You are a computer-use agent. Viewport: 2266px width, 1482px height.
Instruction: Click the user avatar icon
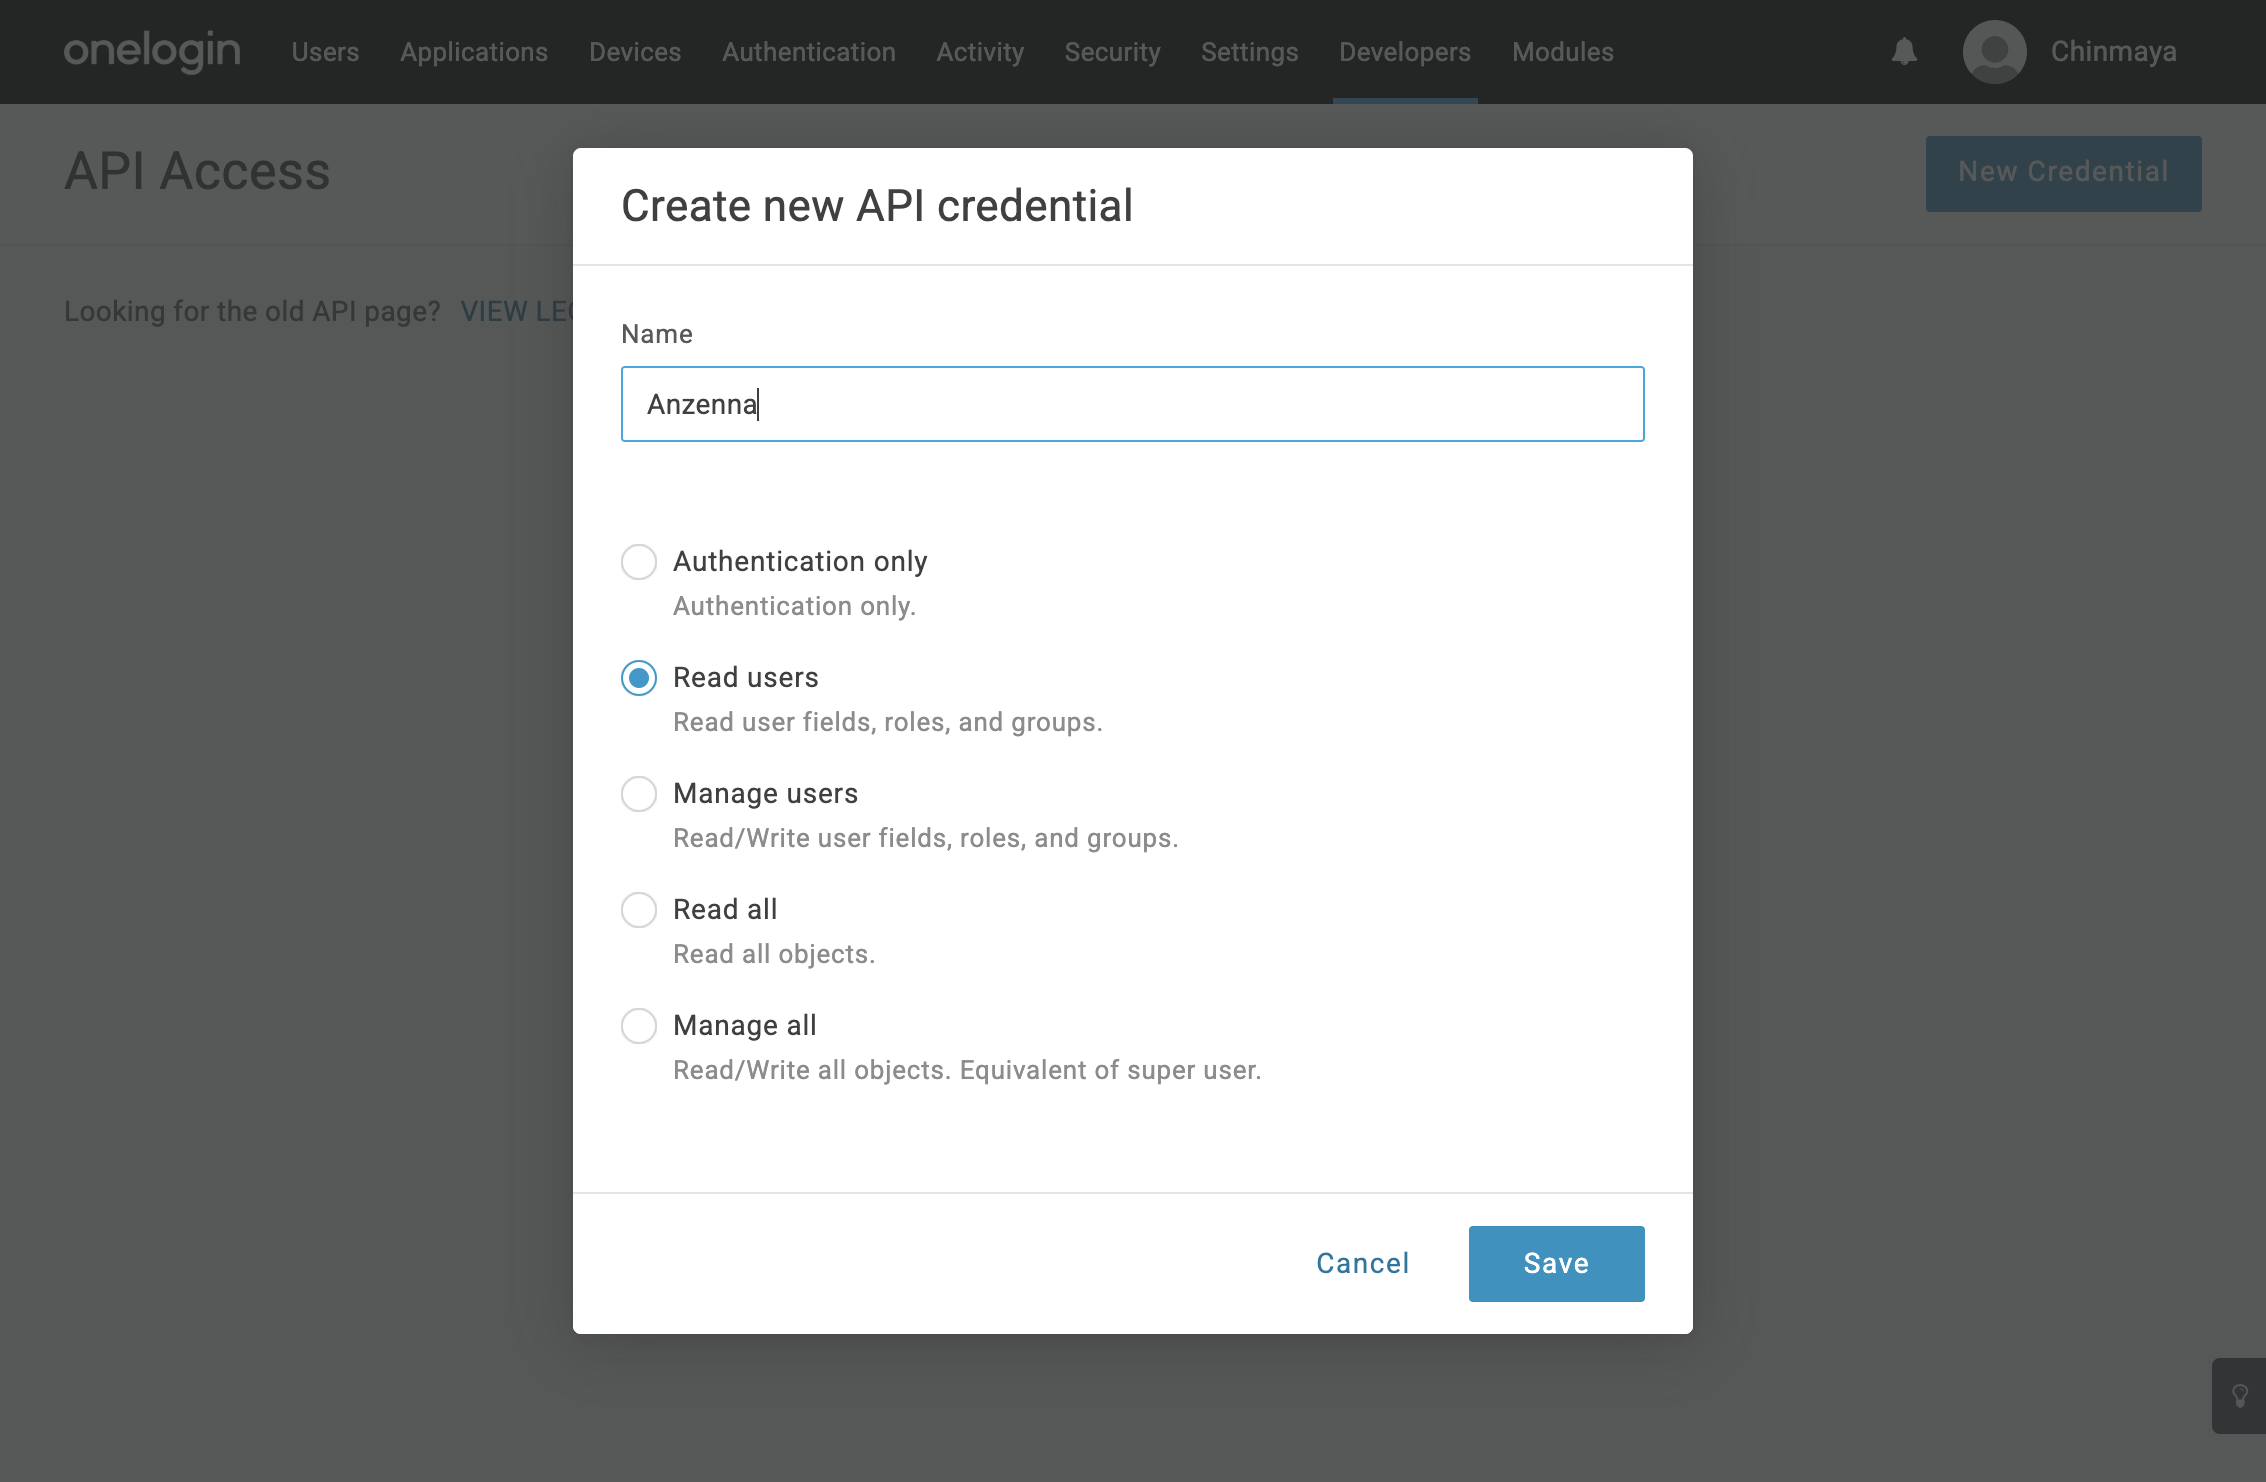(x=1994, y=51)
